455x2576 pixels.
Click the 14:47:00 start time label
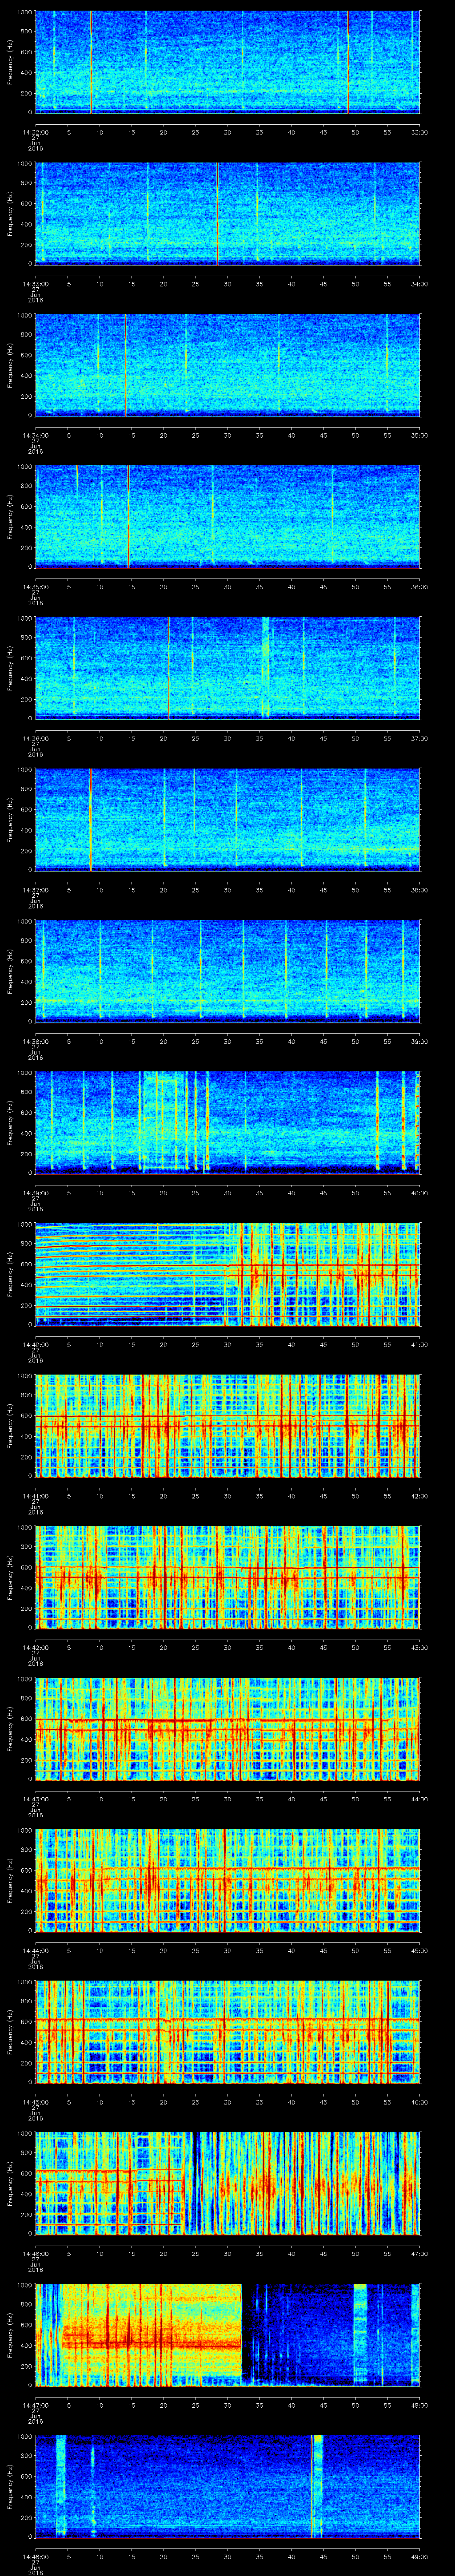(x=36, y=2405)
